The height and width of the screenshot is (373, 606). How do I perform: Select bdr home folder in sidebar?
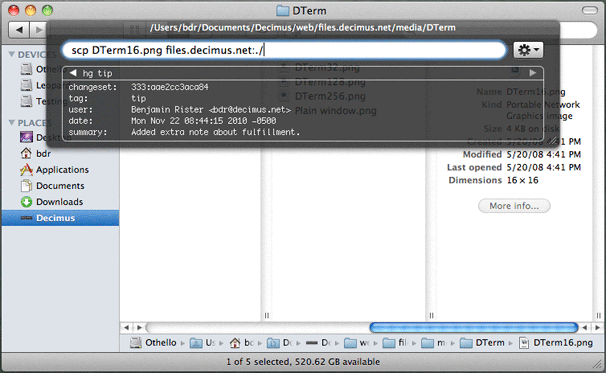coord(44,153)
